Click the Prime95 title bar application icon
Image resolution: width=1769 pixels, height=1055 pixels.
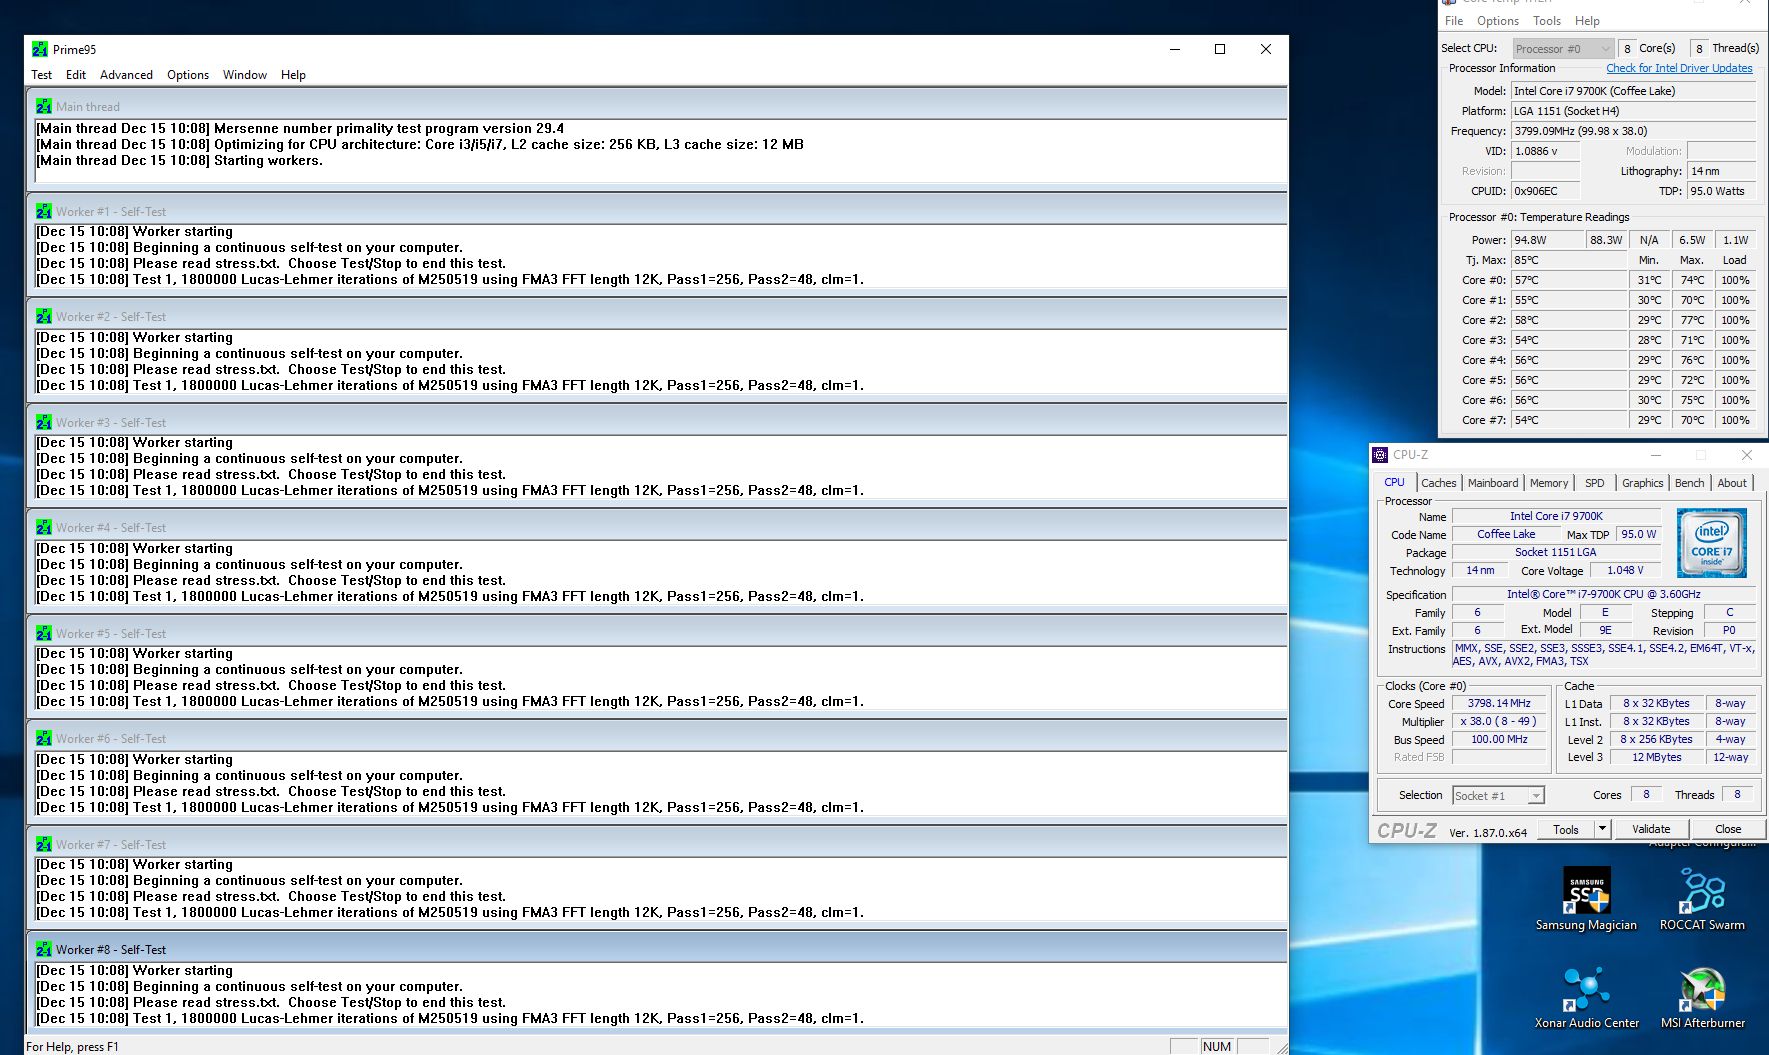(x=40, y=49)
